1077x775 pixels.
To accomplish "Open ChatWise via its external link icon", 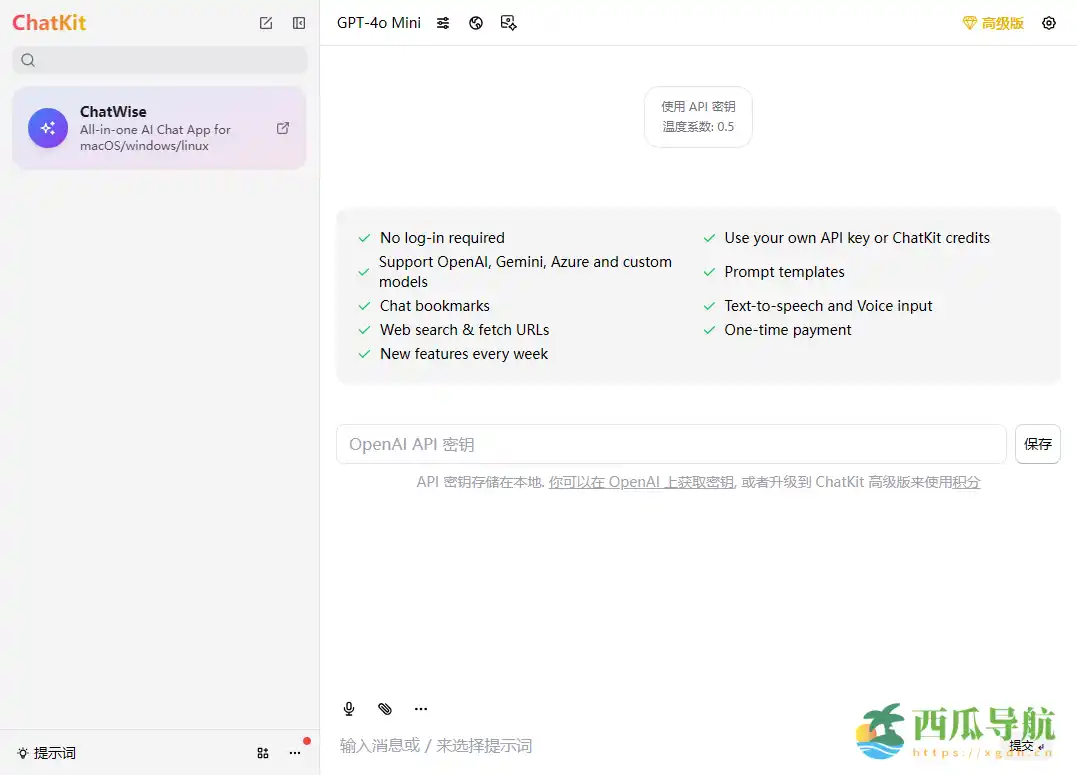I will pyautogui.click(x=283, y=128).
